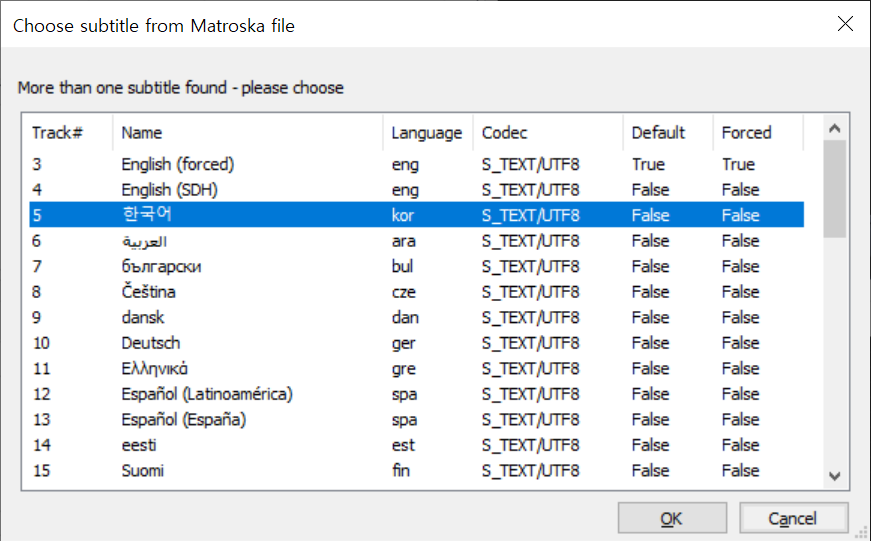Click Forced 'False' in track 11 row
The width and height of the screenshot is (871, 541).
tap(740, 369)
